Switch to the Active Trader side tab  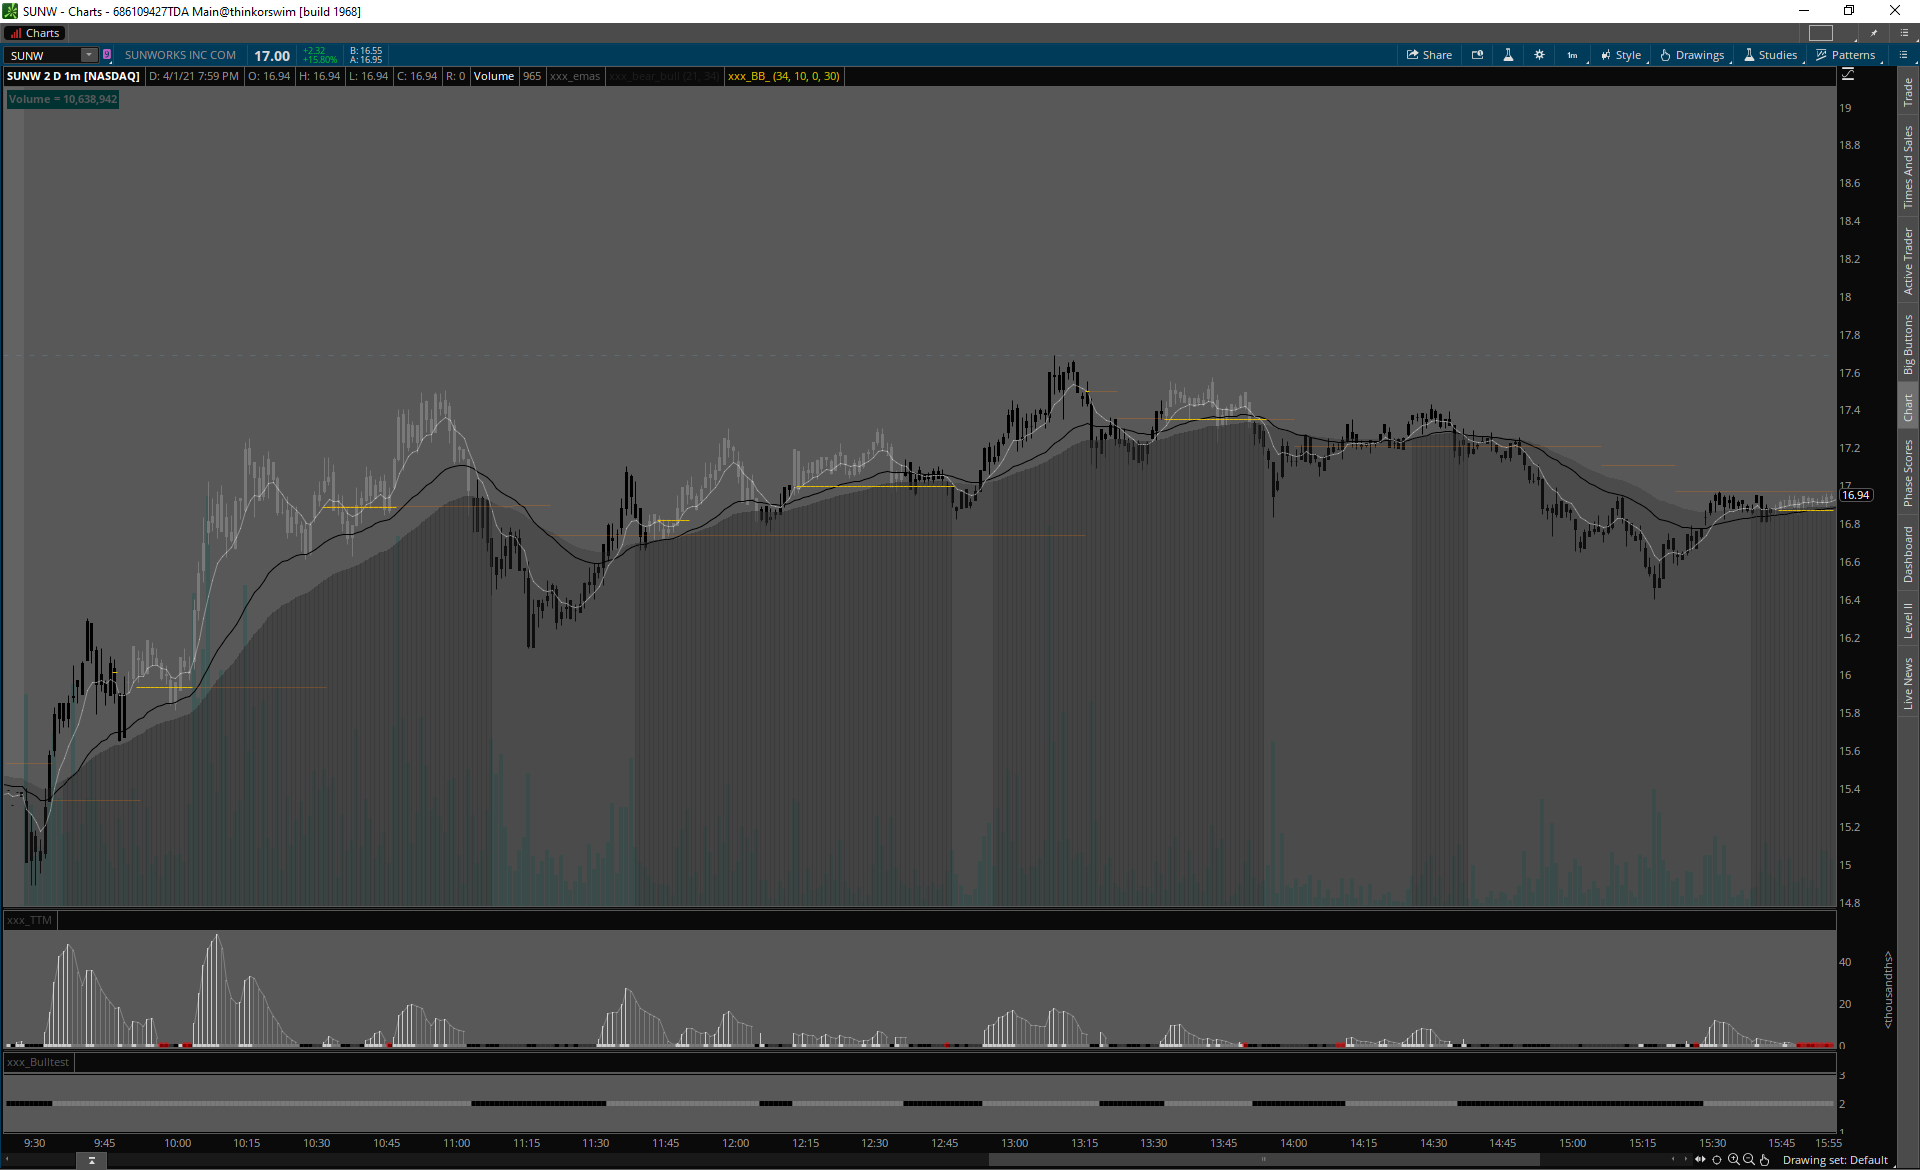point(1908,261)
